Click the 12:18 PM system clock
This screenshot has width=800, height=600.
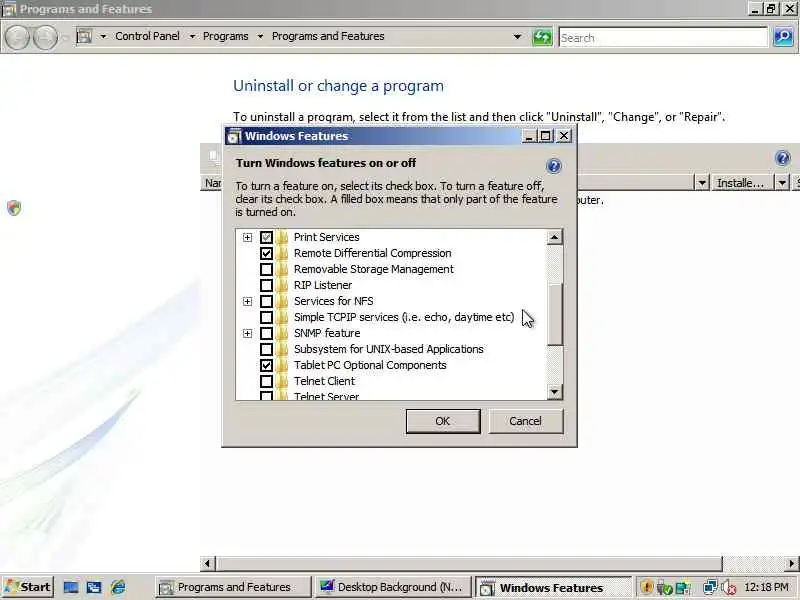[x=766, y=587]
